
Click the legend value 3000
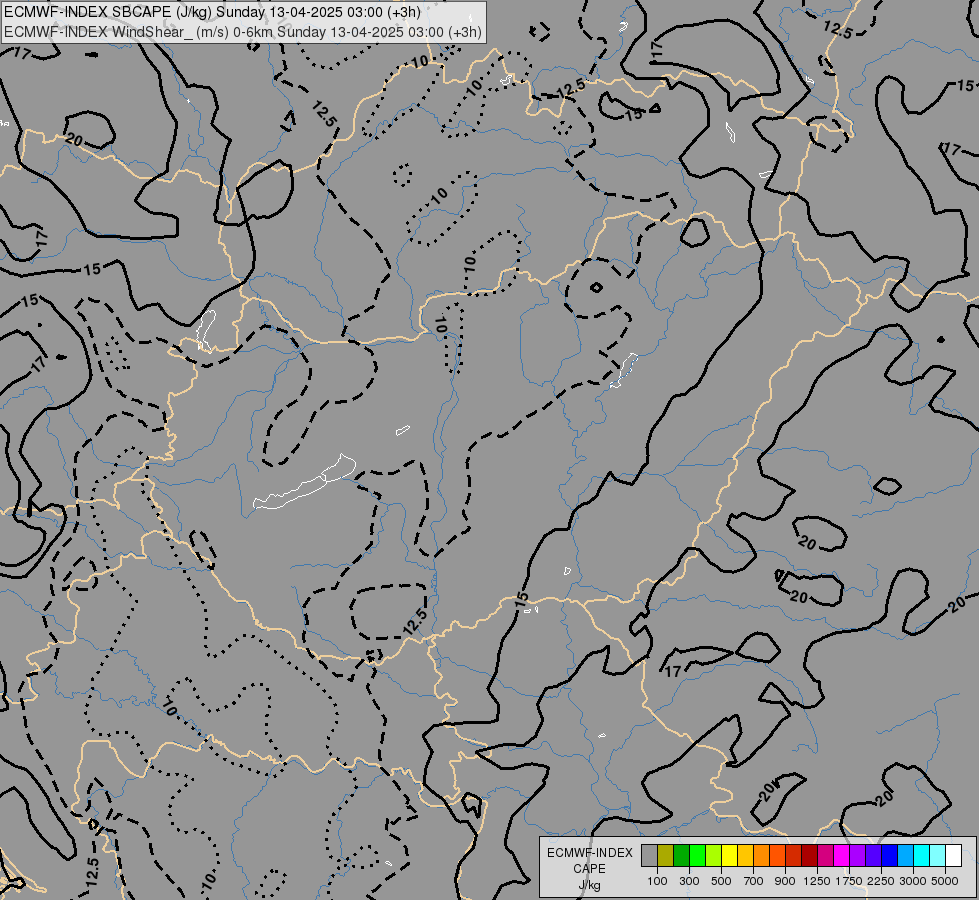click(x=913, y=881)
